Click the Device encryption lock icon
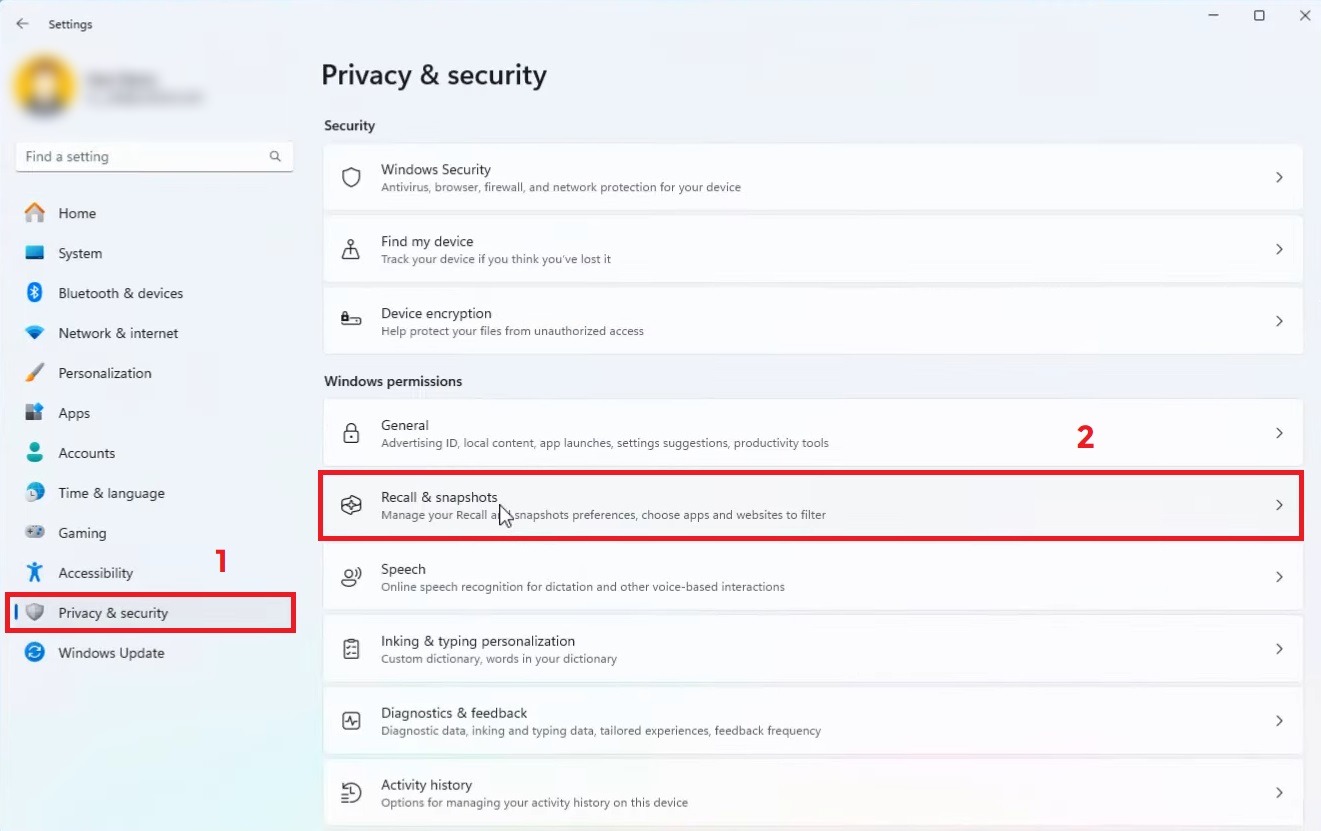This screenshot has height=831, width=1321. click(351, 320)
